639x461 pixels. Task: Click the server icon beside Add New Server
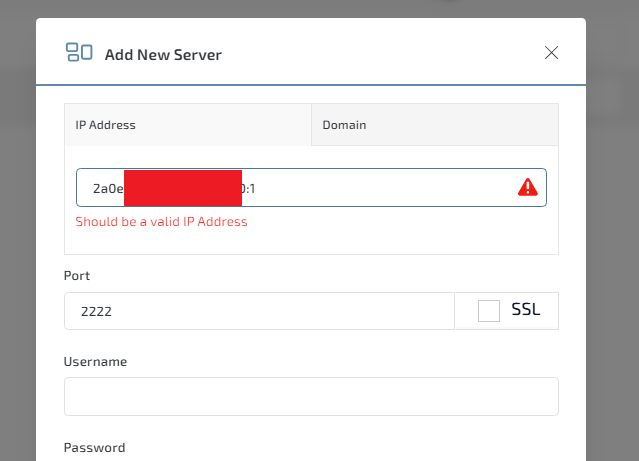pos(79,53)
